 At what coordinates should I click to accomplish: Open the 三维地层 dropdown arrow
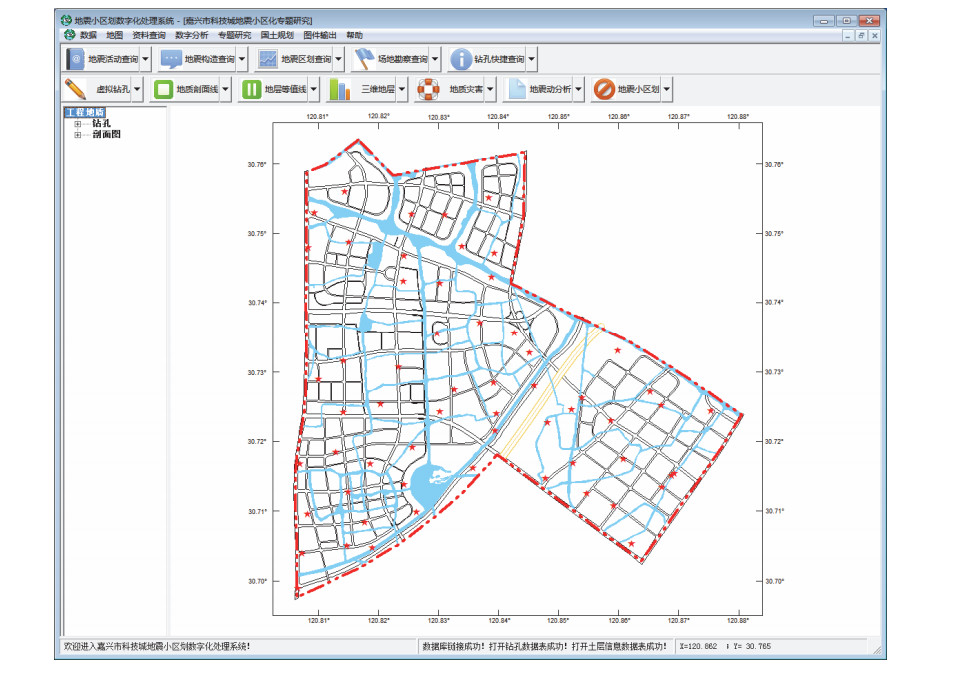pyautogui.click(x=402, y=89)
